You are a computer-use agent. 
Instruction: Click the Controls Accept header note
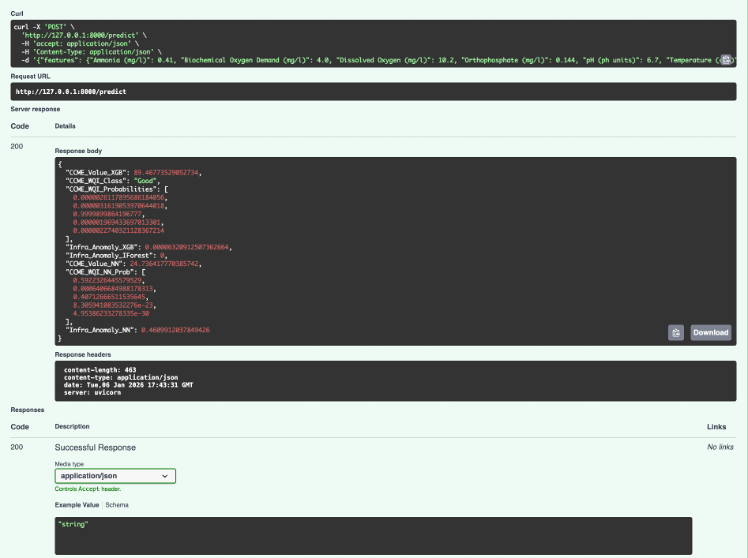coord(88,489)
